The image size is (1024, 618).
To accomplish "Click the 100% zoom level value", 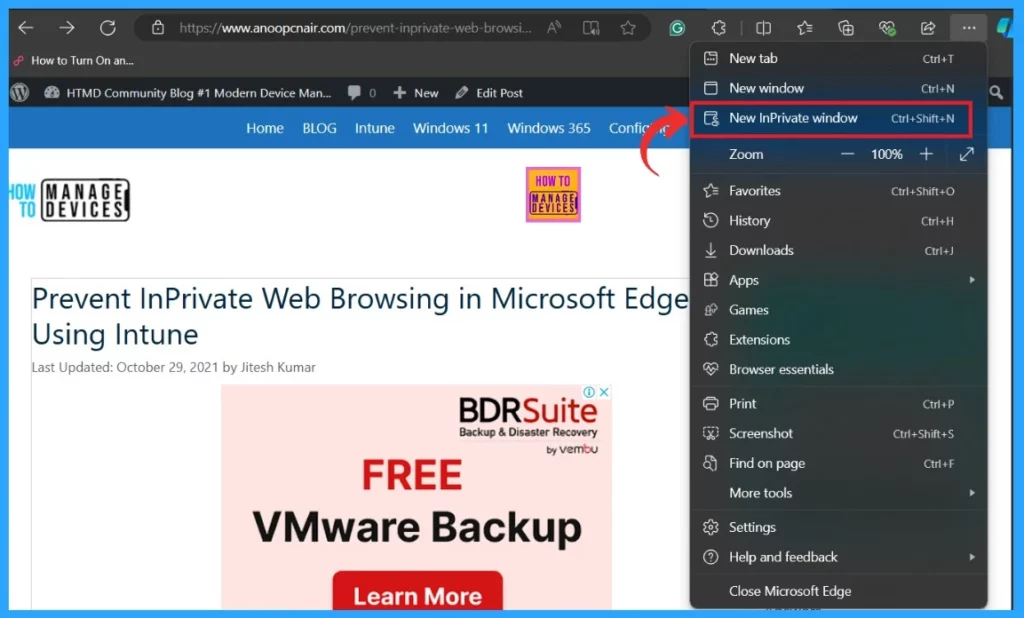I will click(x=886, y=154).
